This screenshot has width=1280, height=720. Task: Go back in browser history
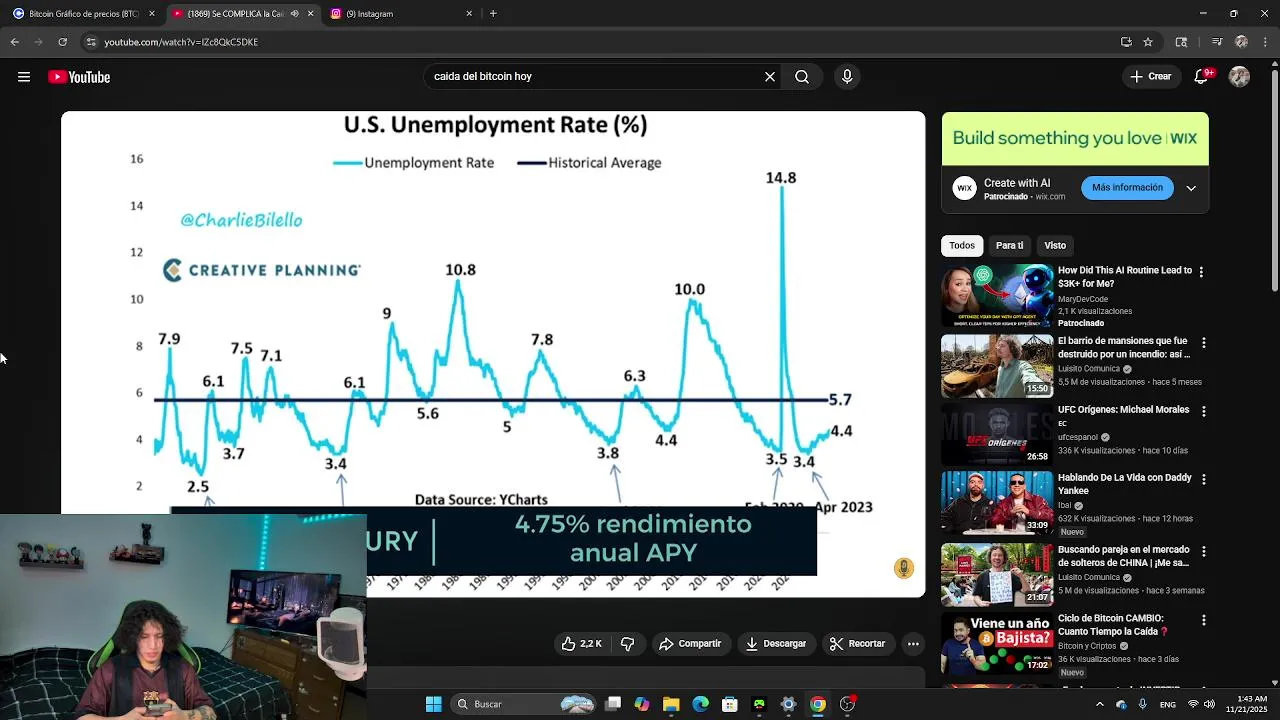click(14, 42)
